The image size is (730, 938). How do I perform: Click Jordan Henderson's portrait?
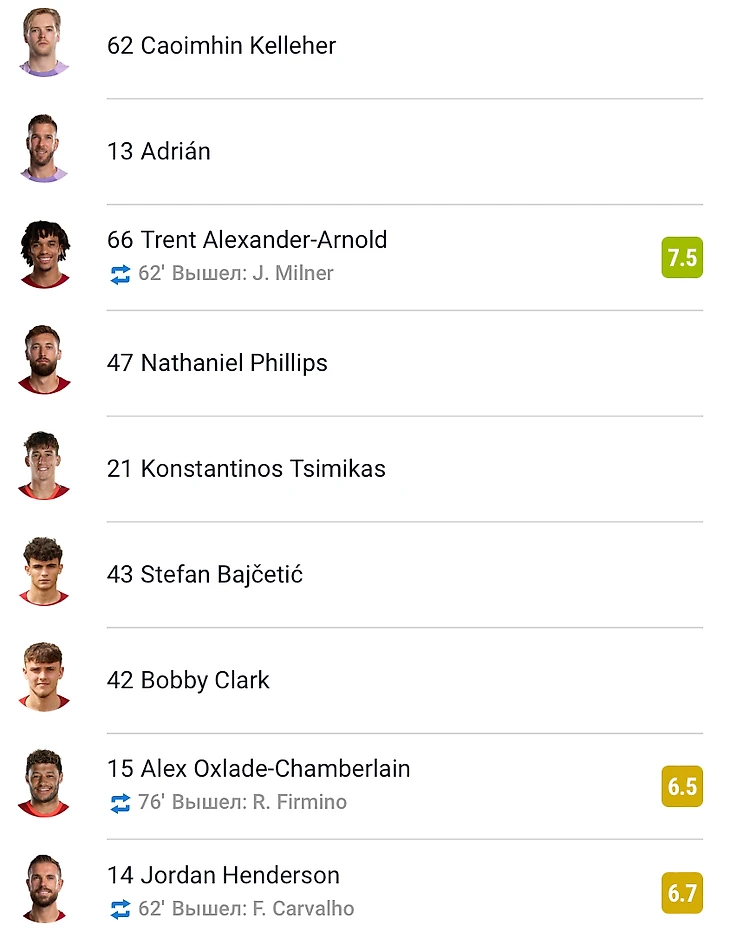(x=44, y=890)
